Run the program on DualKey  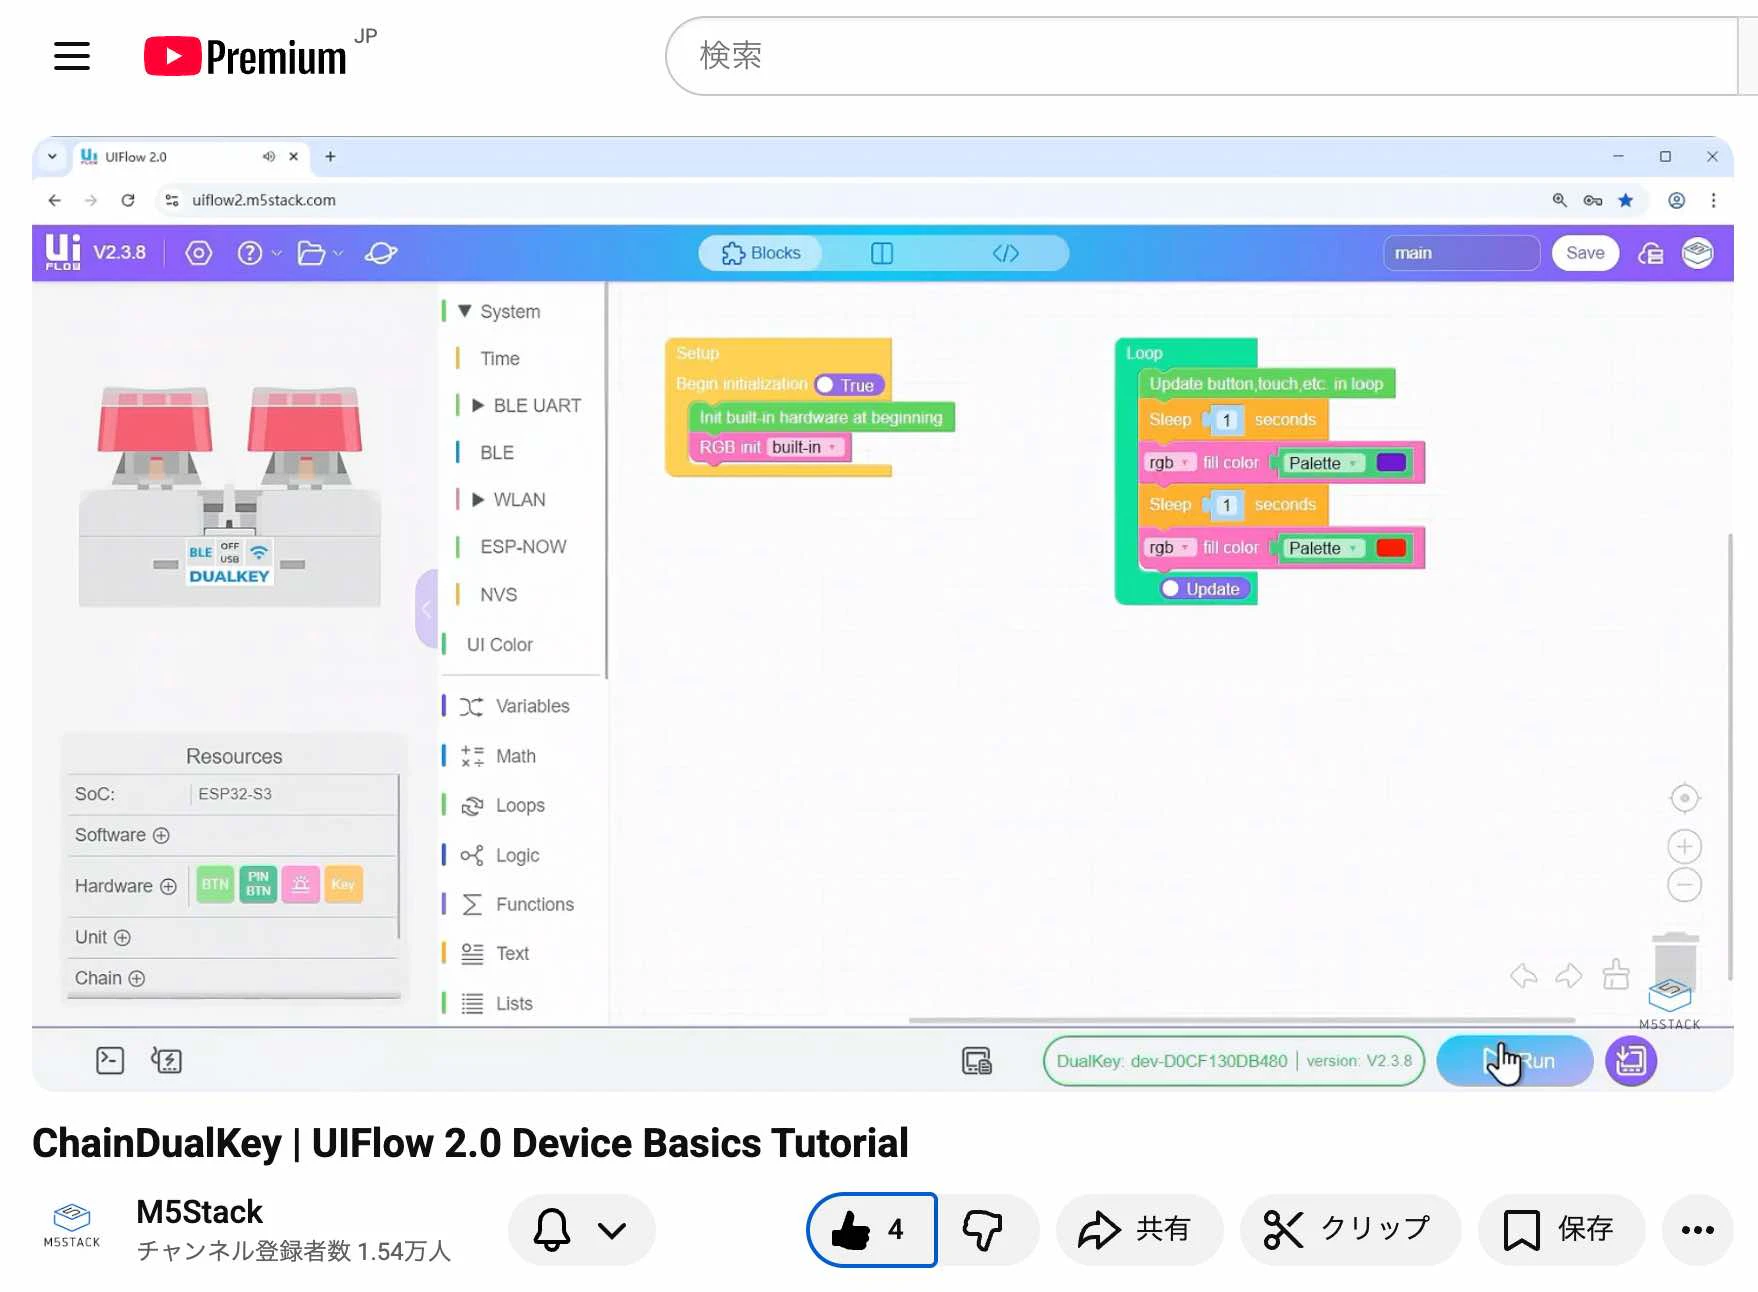(1515, 1061)
